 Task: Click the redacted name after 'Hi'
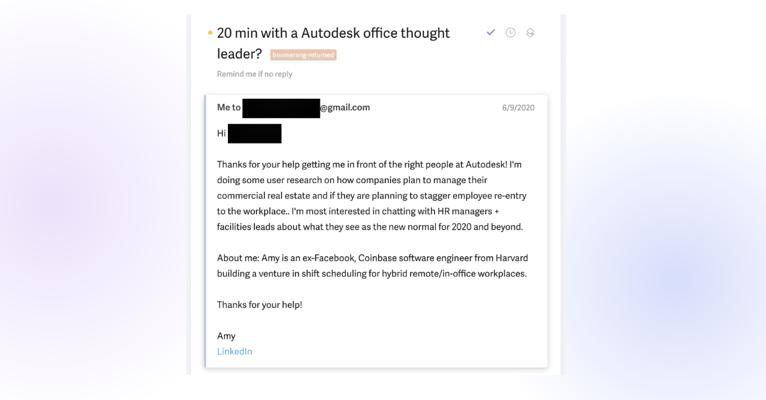tap(254, 133)
